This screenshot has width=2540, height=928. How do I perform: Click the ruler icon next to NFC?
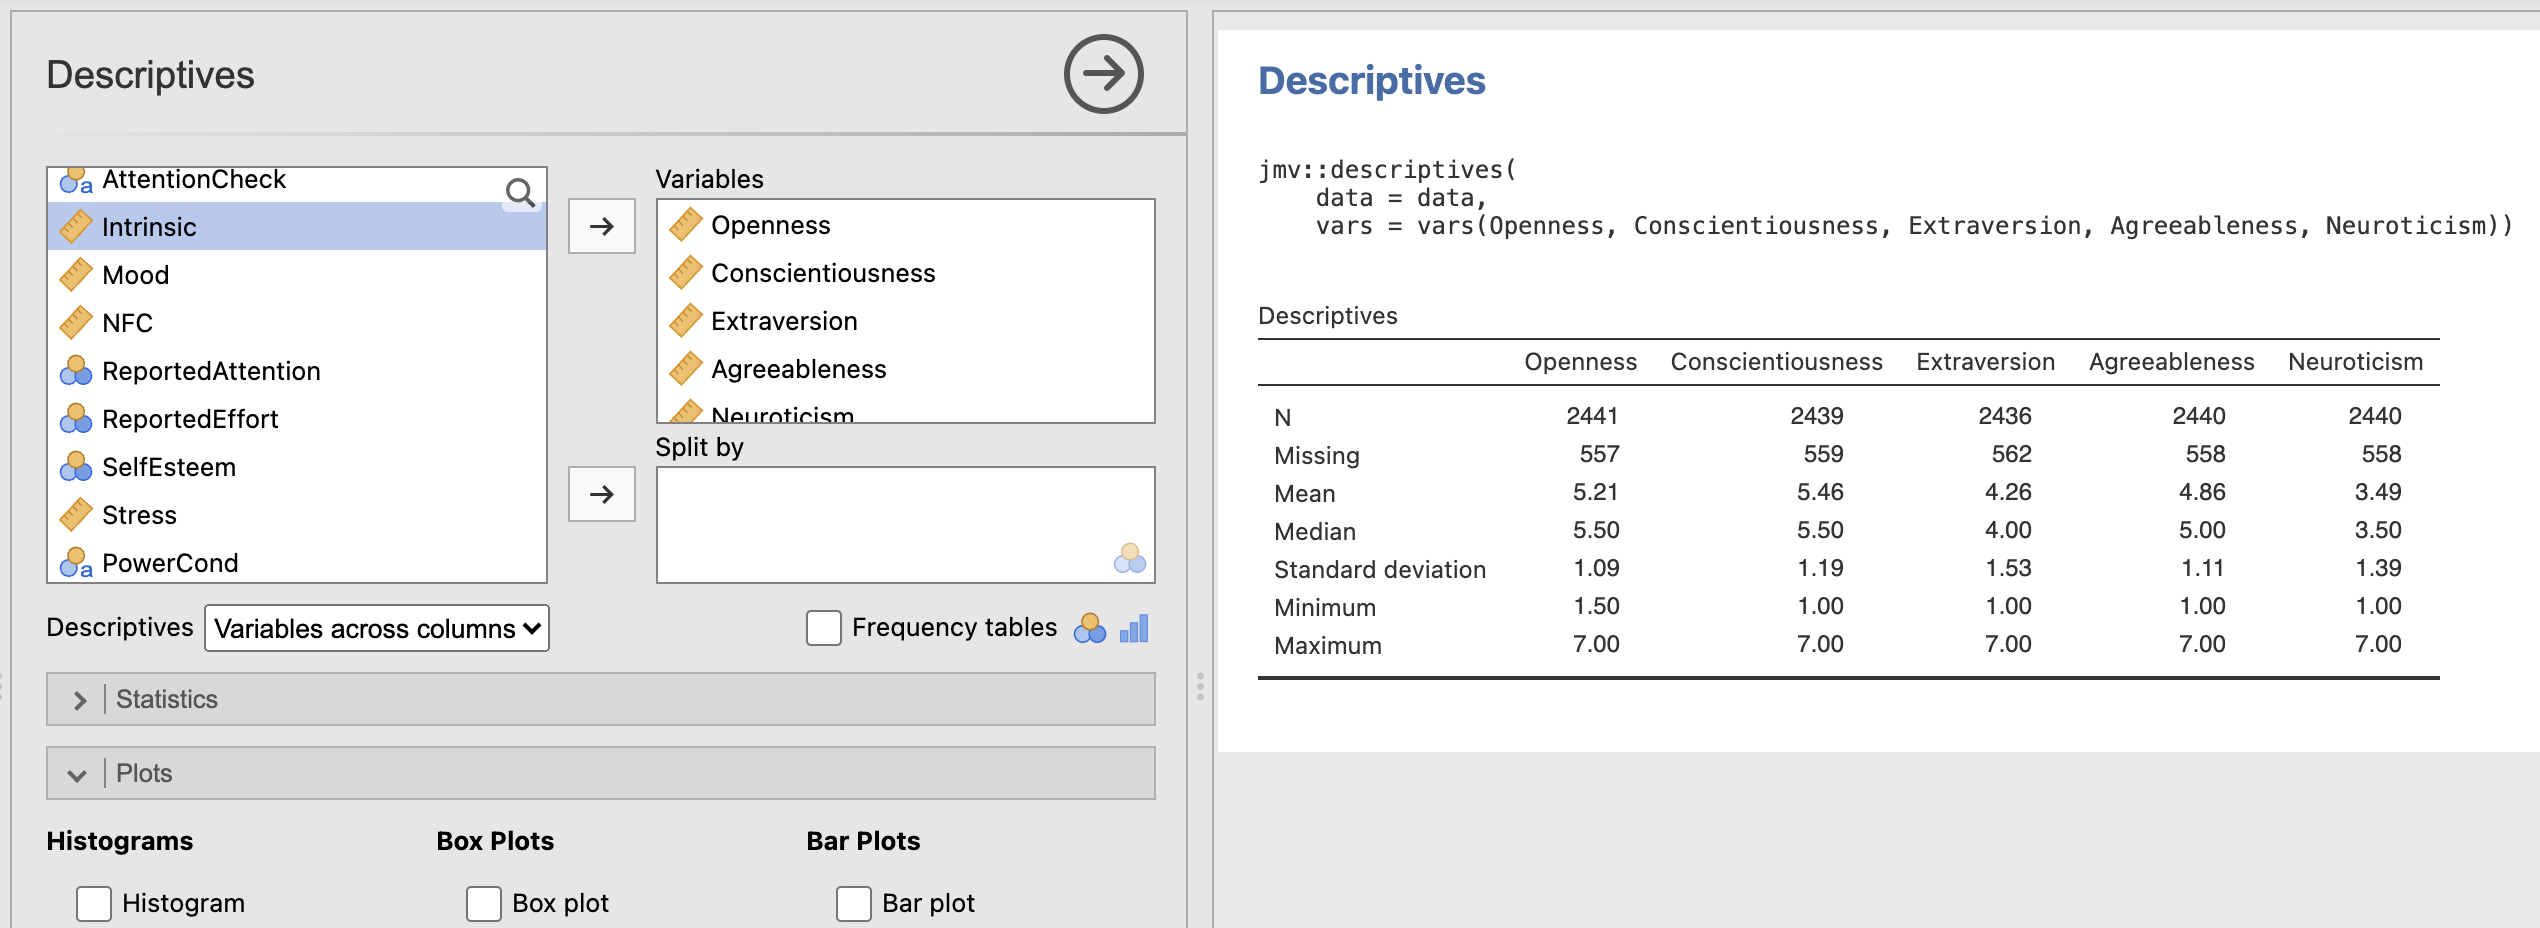[76, 323]
